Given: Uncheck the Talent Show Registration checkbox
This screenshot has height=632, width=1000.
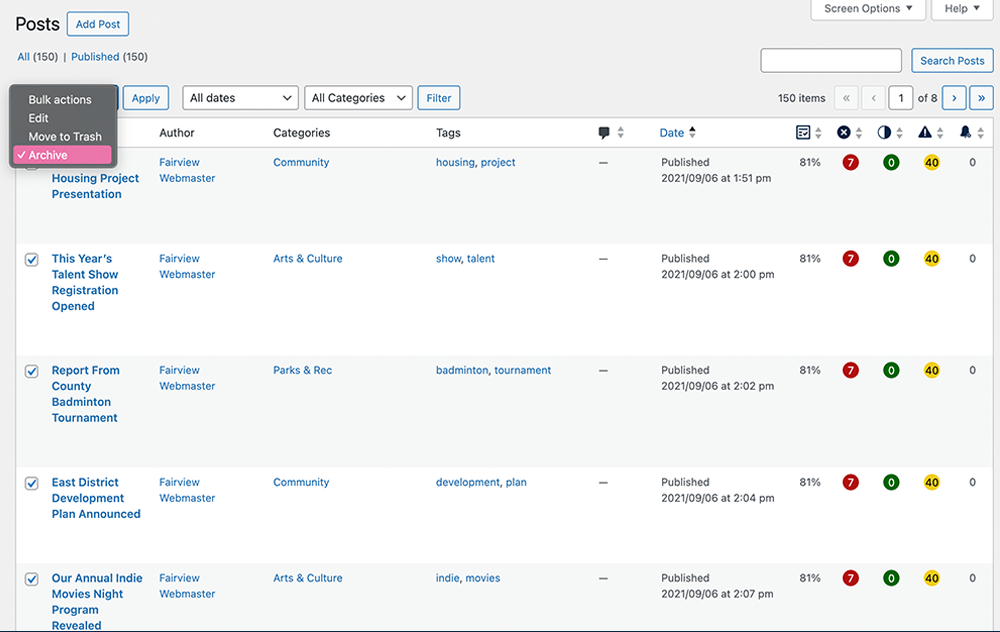Looking at the screenshot, I should 31,259.
